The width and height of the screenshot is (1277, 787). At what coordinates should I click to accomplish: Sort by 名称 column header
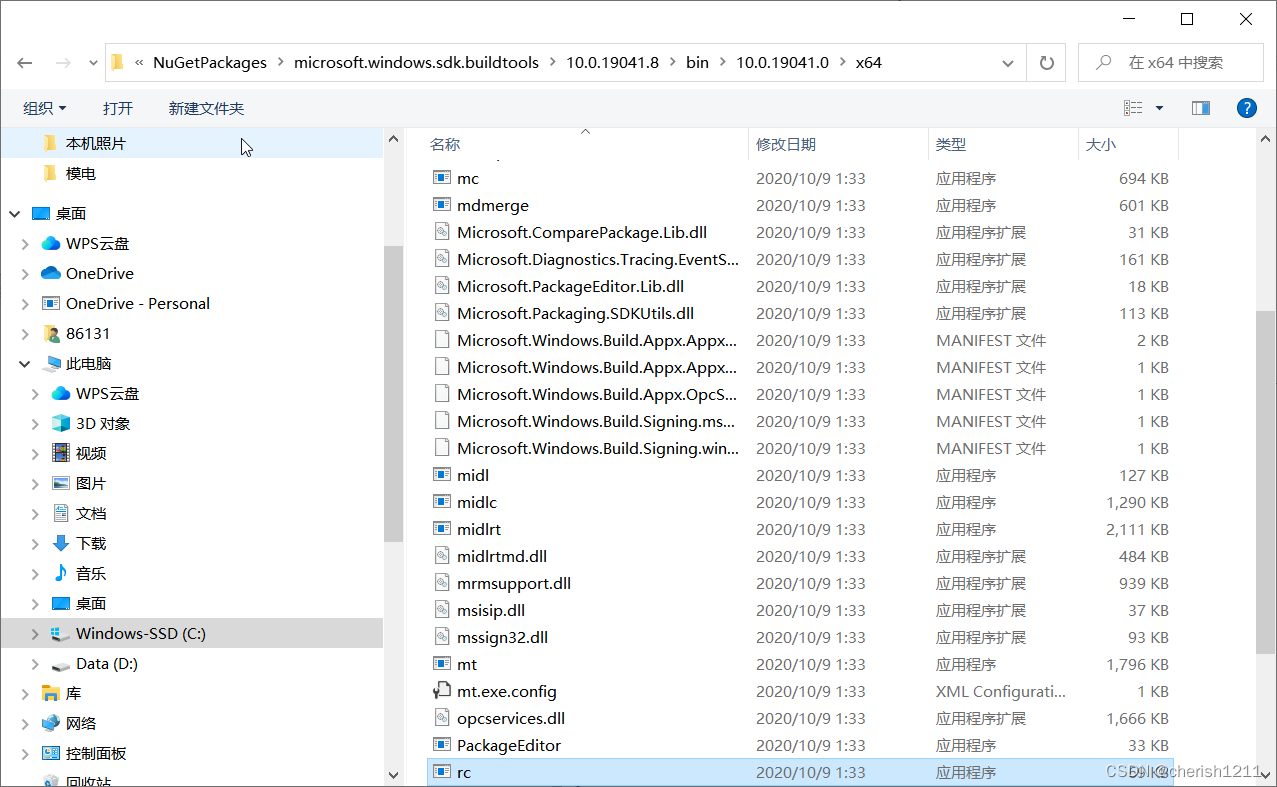point(445,144)
